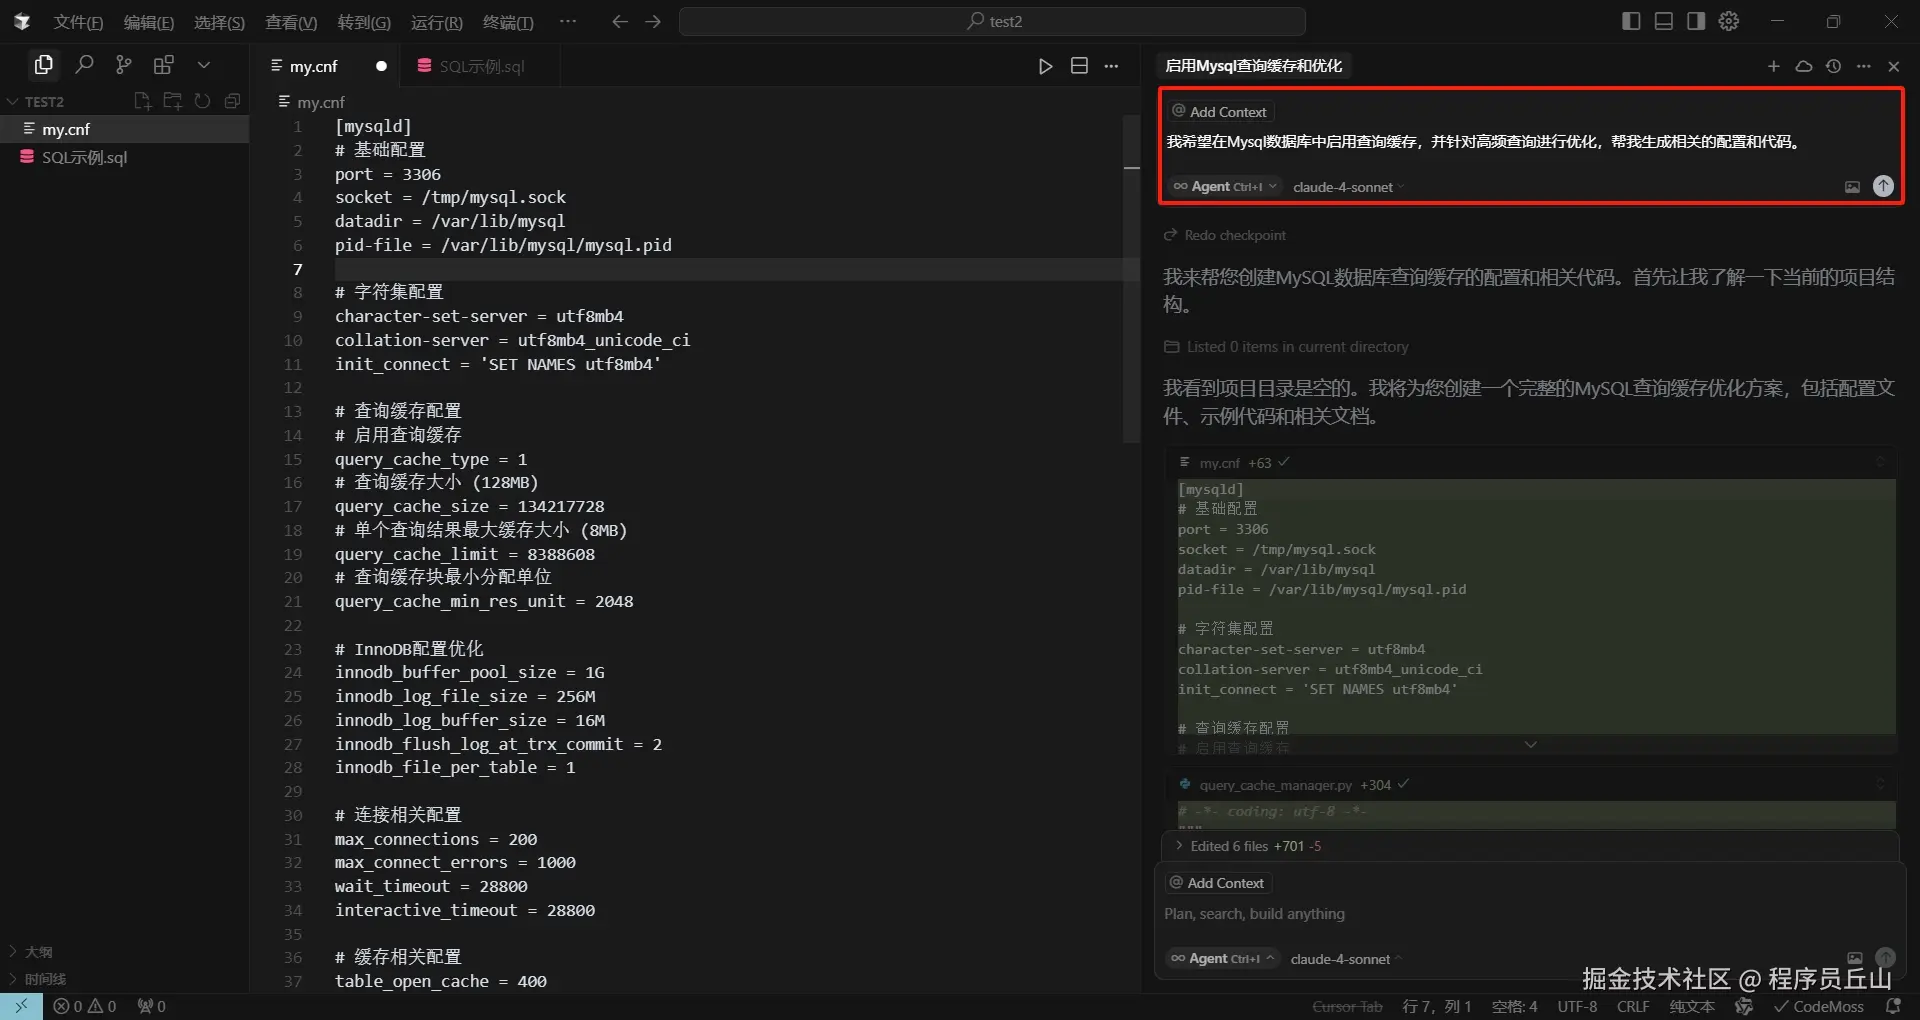Close the AI chat panel
This screenshot has width=1920, height=1020.
pyautogui.click(x=1893, y=66)
